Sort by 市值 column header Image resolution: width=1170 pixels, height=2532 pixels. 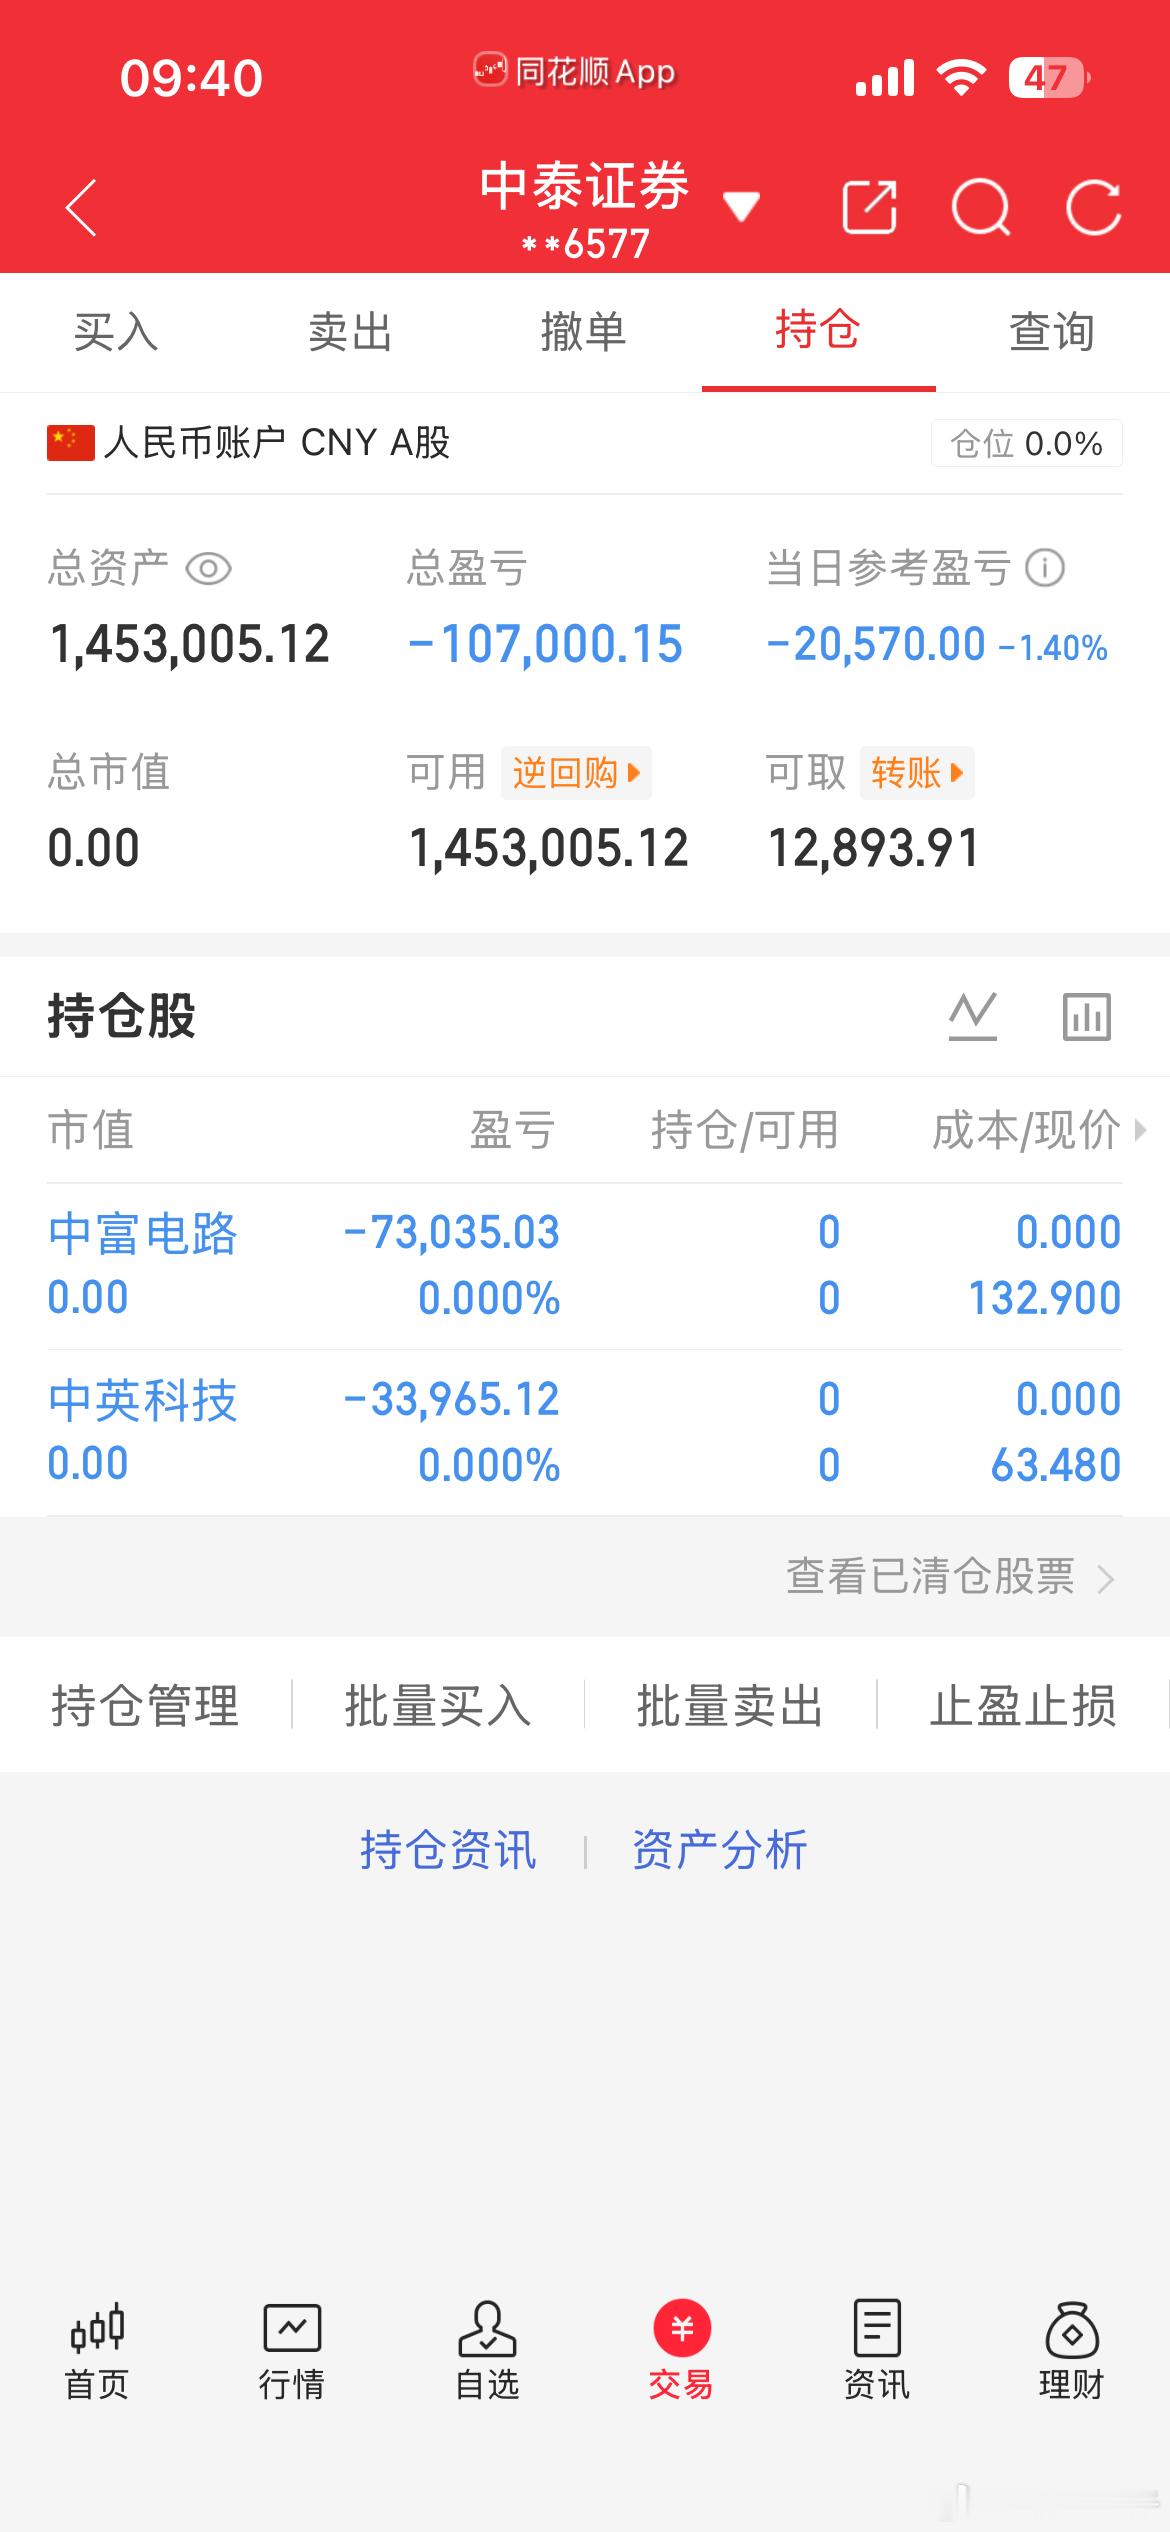pos(91,1130)
